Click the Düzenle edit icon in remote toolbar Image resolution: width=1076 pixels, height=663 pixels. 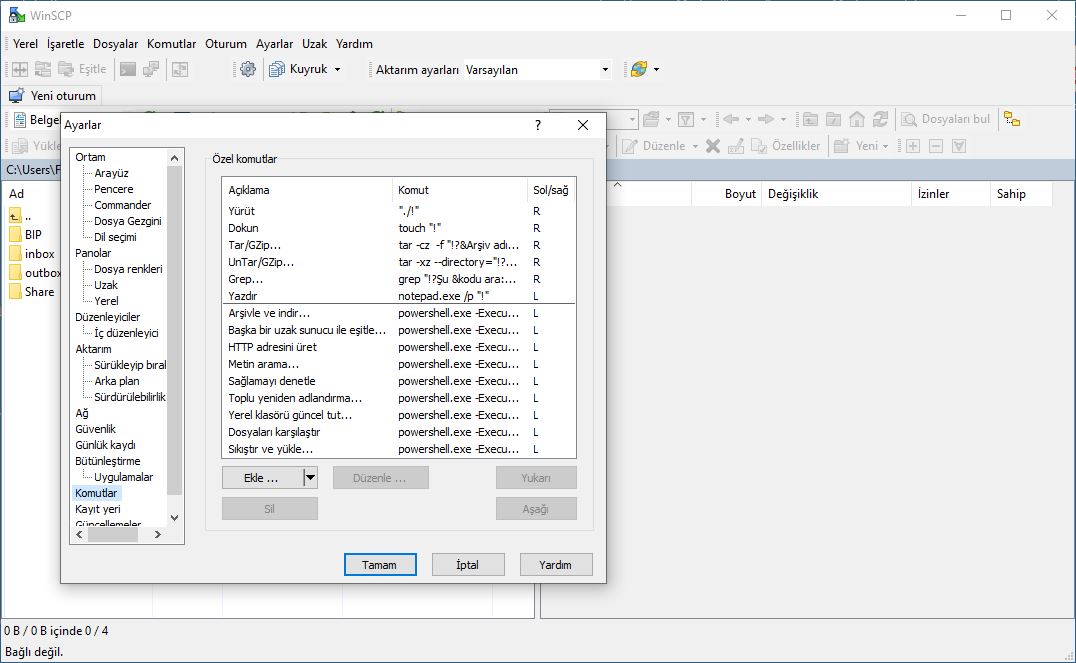pyautogui.click(x=630, y=146)
